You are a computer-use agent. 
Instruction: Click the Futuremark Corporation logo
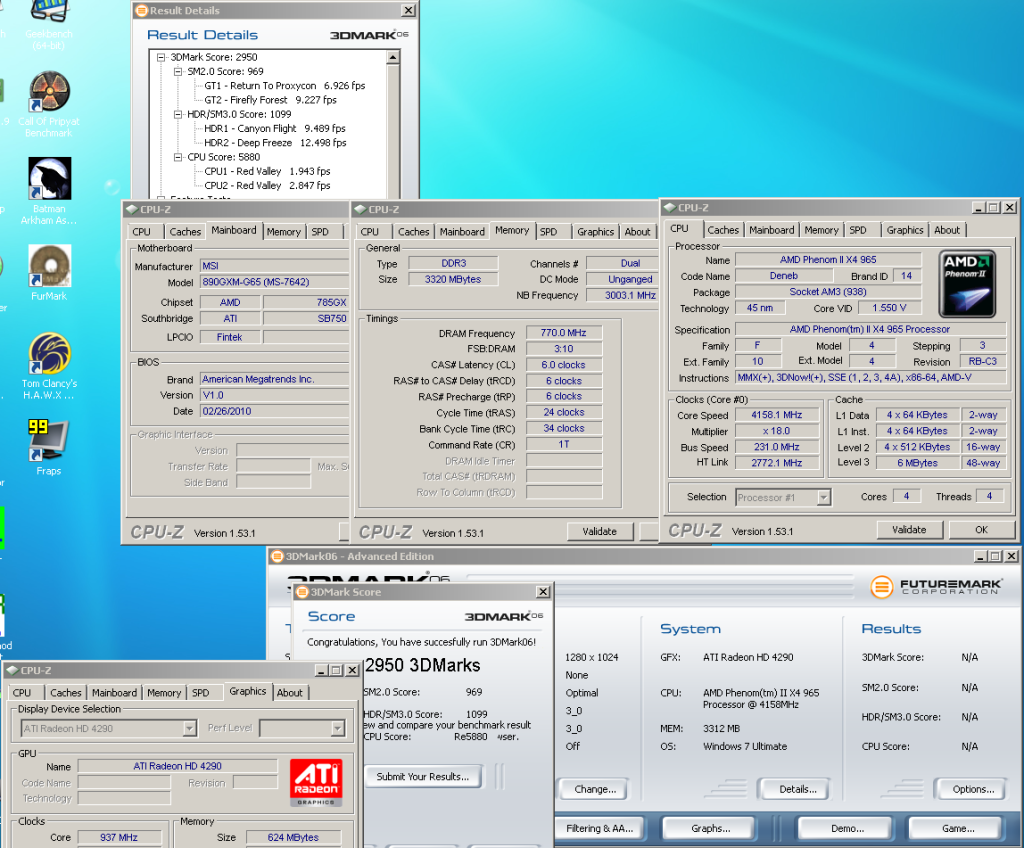(936, 586)
